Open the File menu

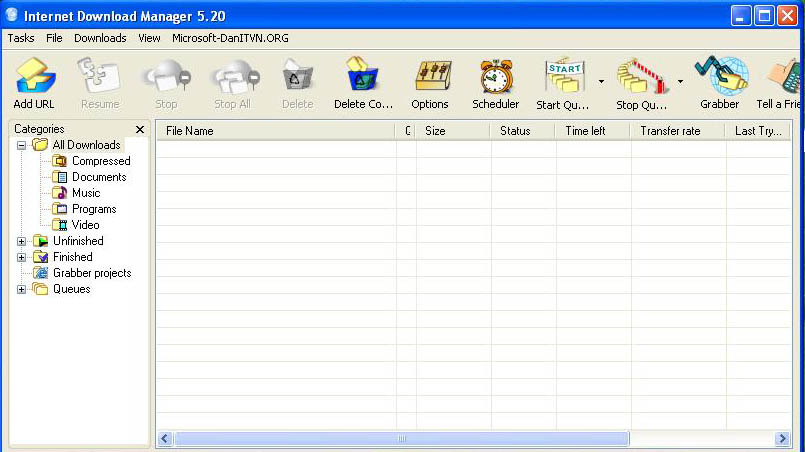[54, 38]
